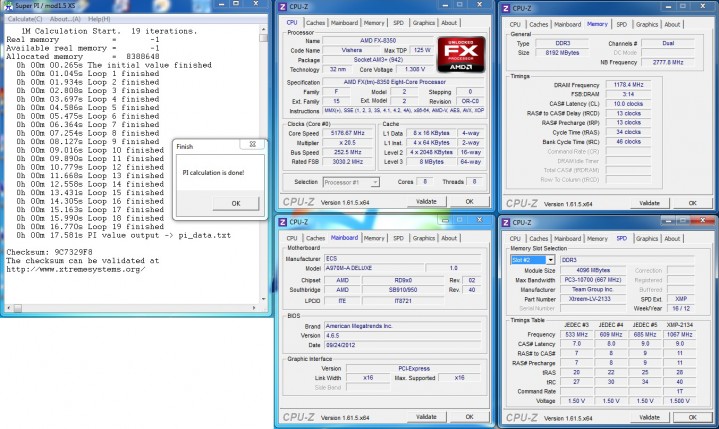Image resolution: width=719 pixels, height=429 pixels.
Task: Click NB Frequency value 2777.8 MHz
Action: click(x=668, y=62)
